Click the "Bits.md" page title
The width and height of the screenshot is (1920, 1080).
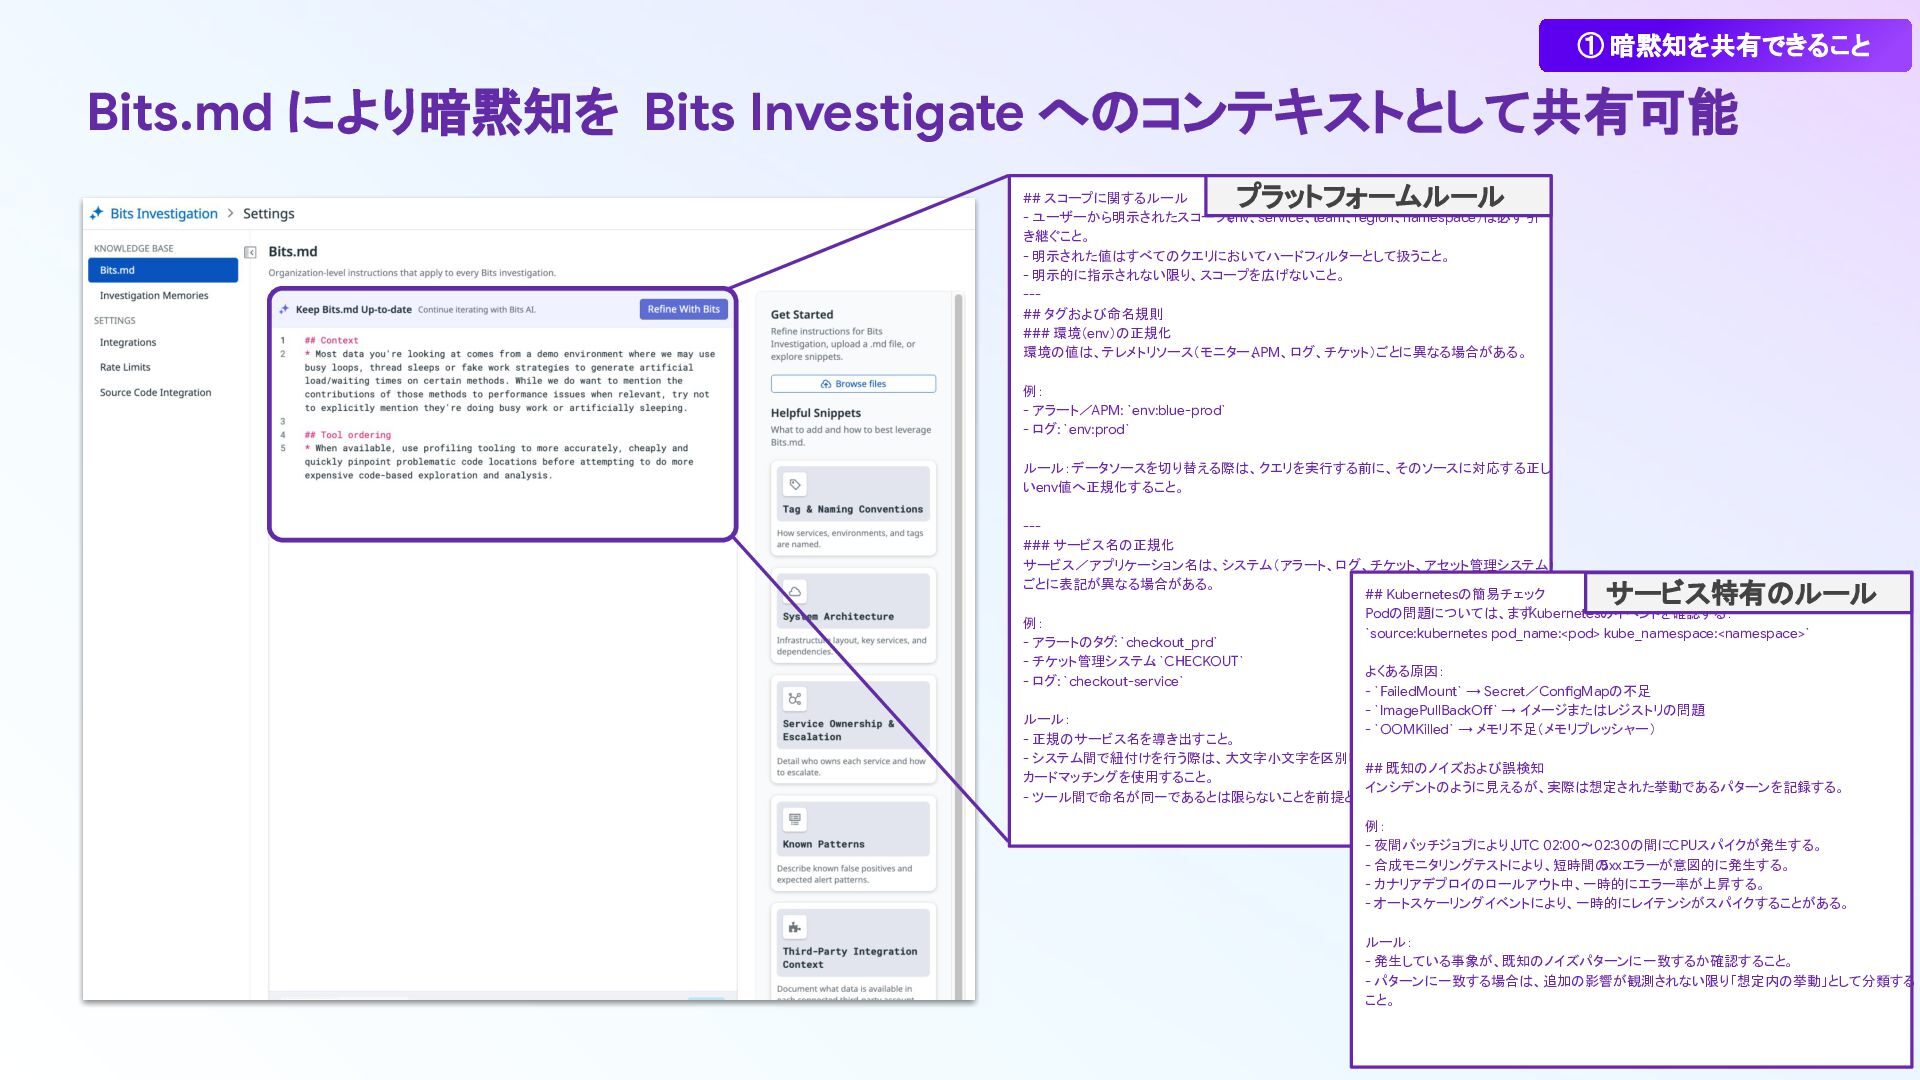293,251
